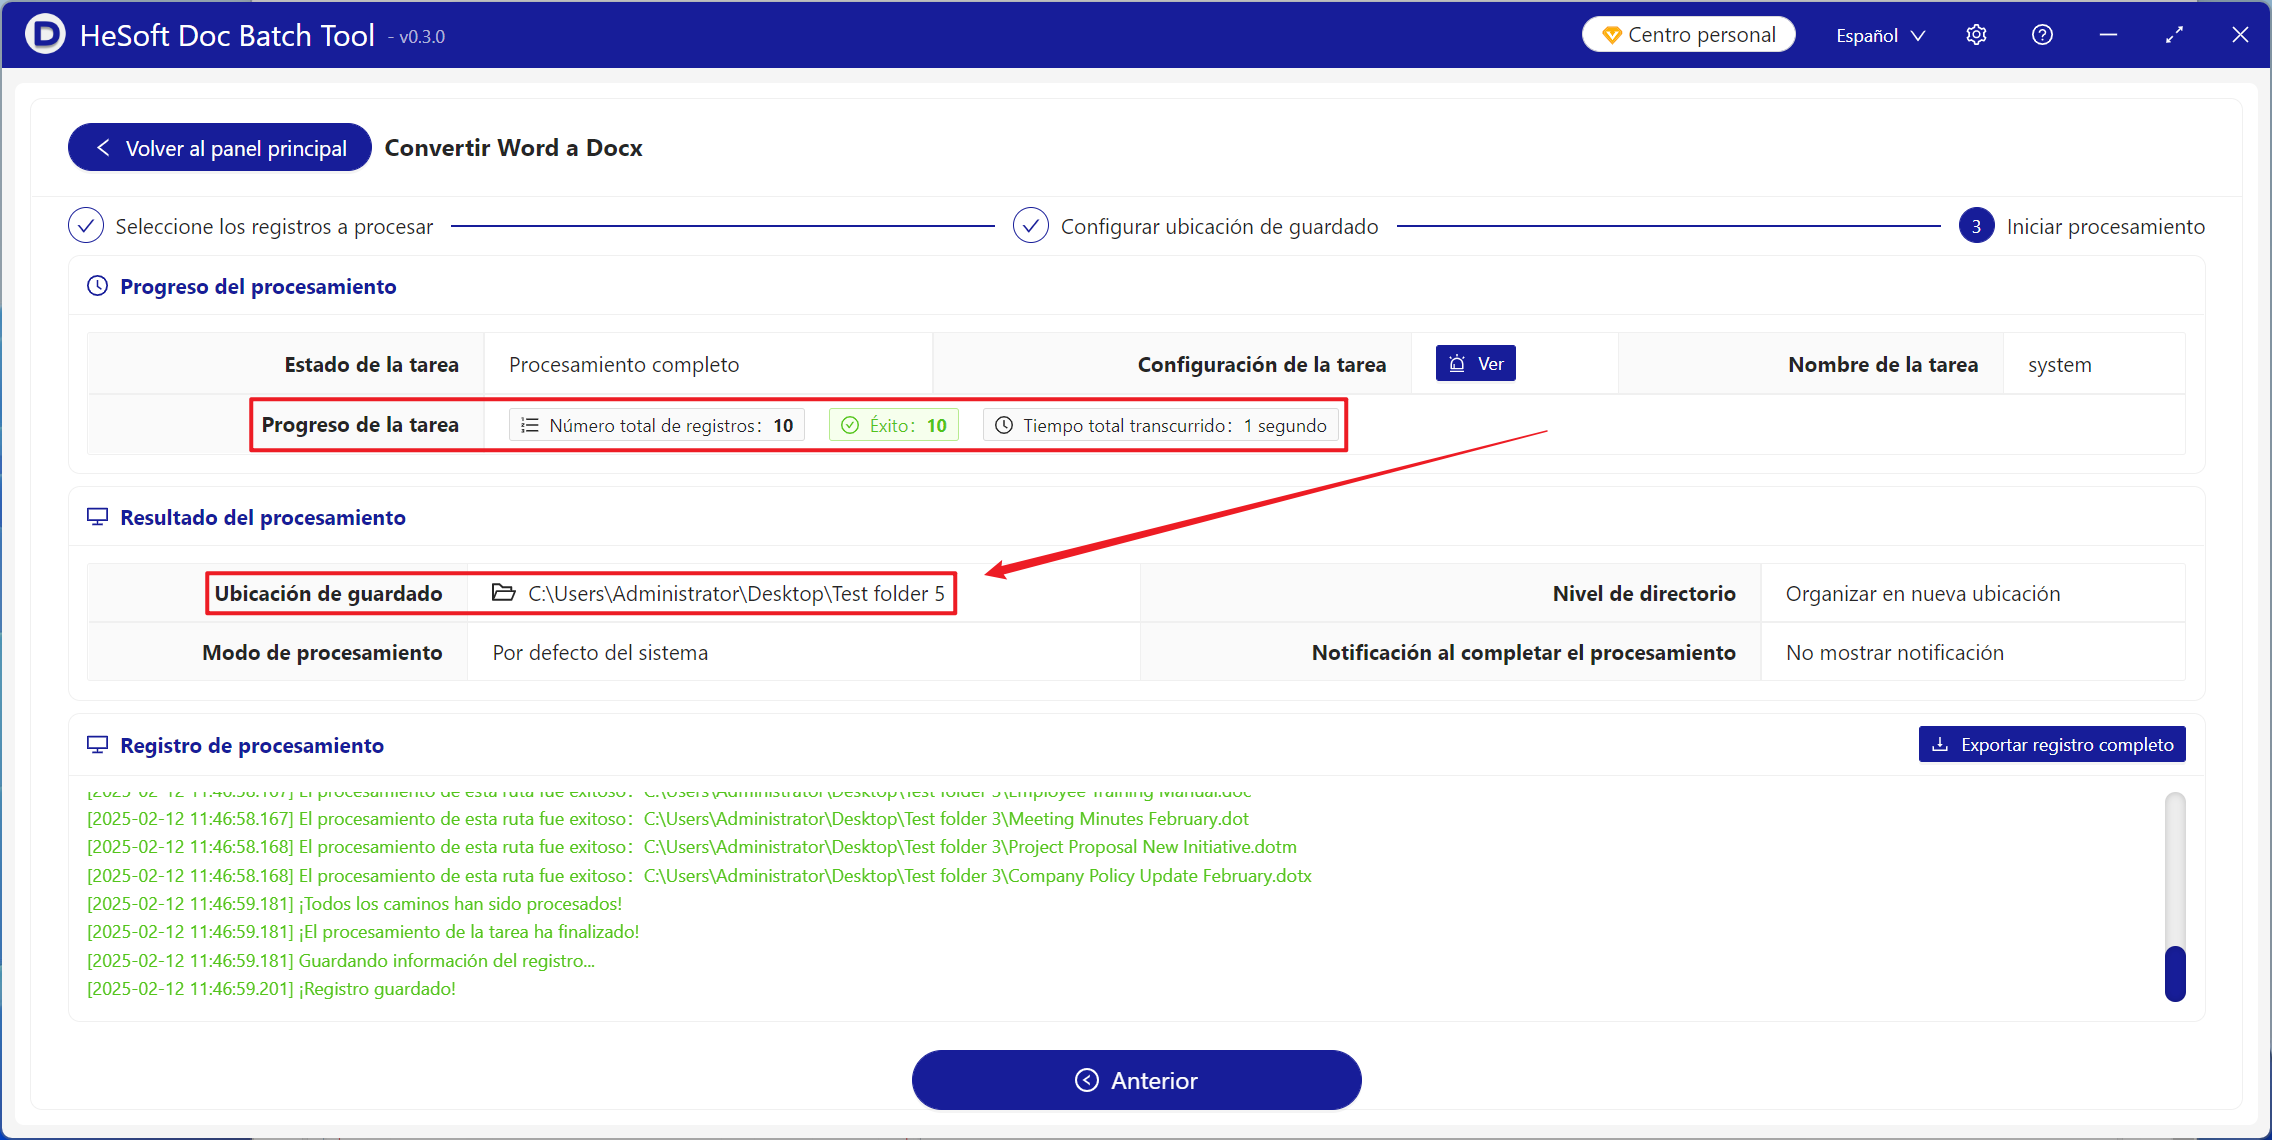The height and width of the screenshot is (1140, 2272).
Task: Click the v0.3.0 version label
Action: (x=418, y=37)
